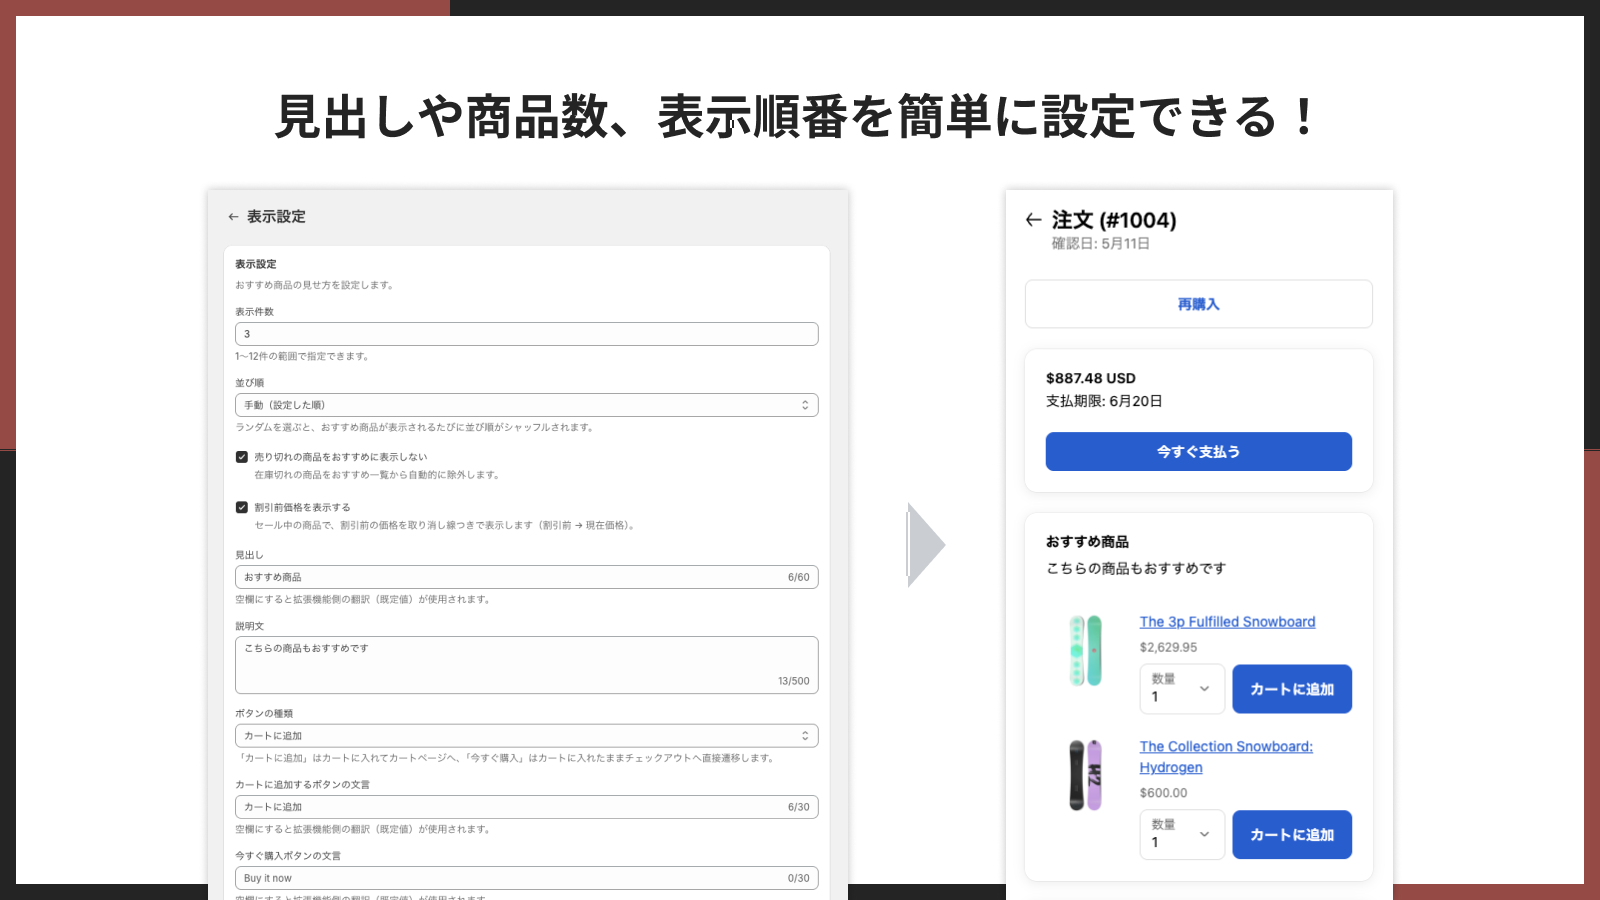Screen dimensions: 1600x900
Task: Click the 表示件数 number field
Action: (x=527, y=334)
